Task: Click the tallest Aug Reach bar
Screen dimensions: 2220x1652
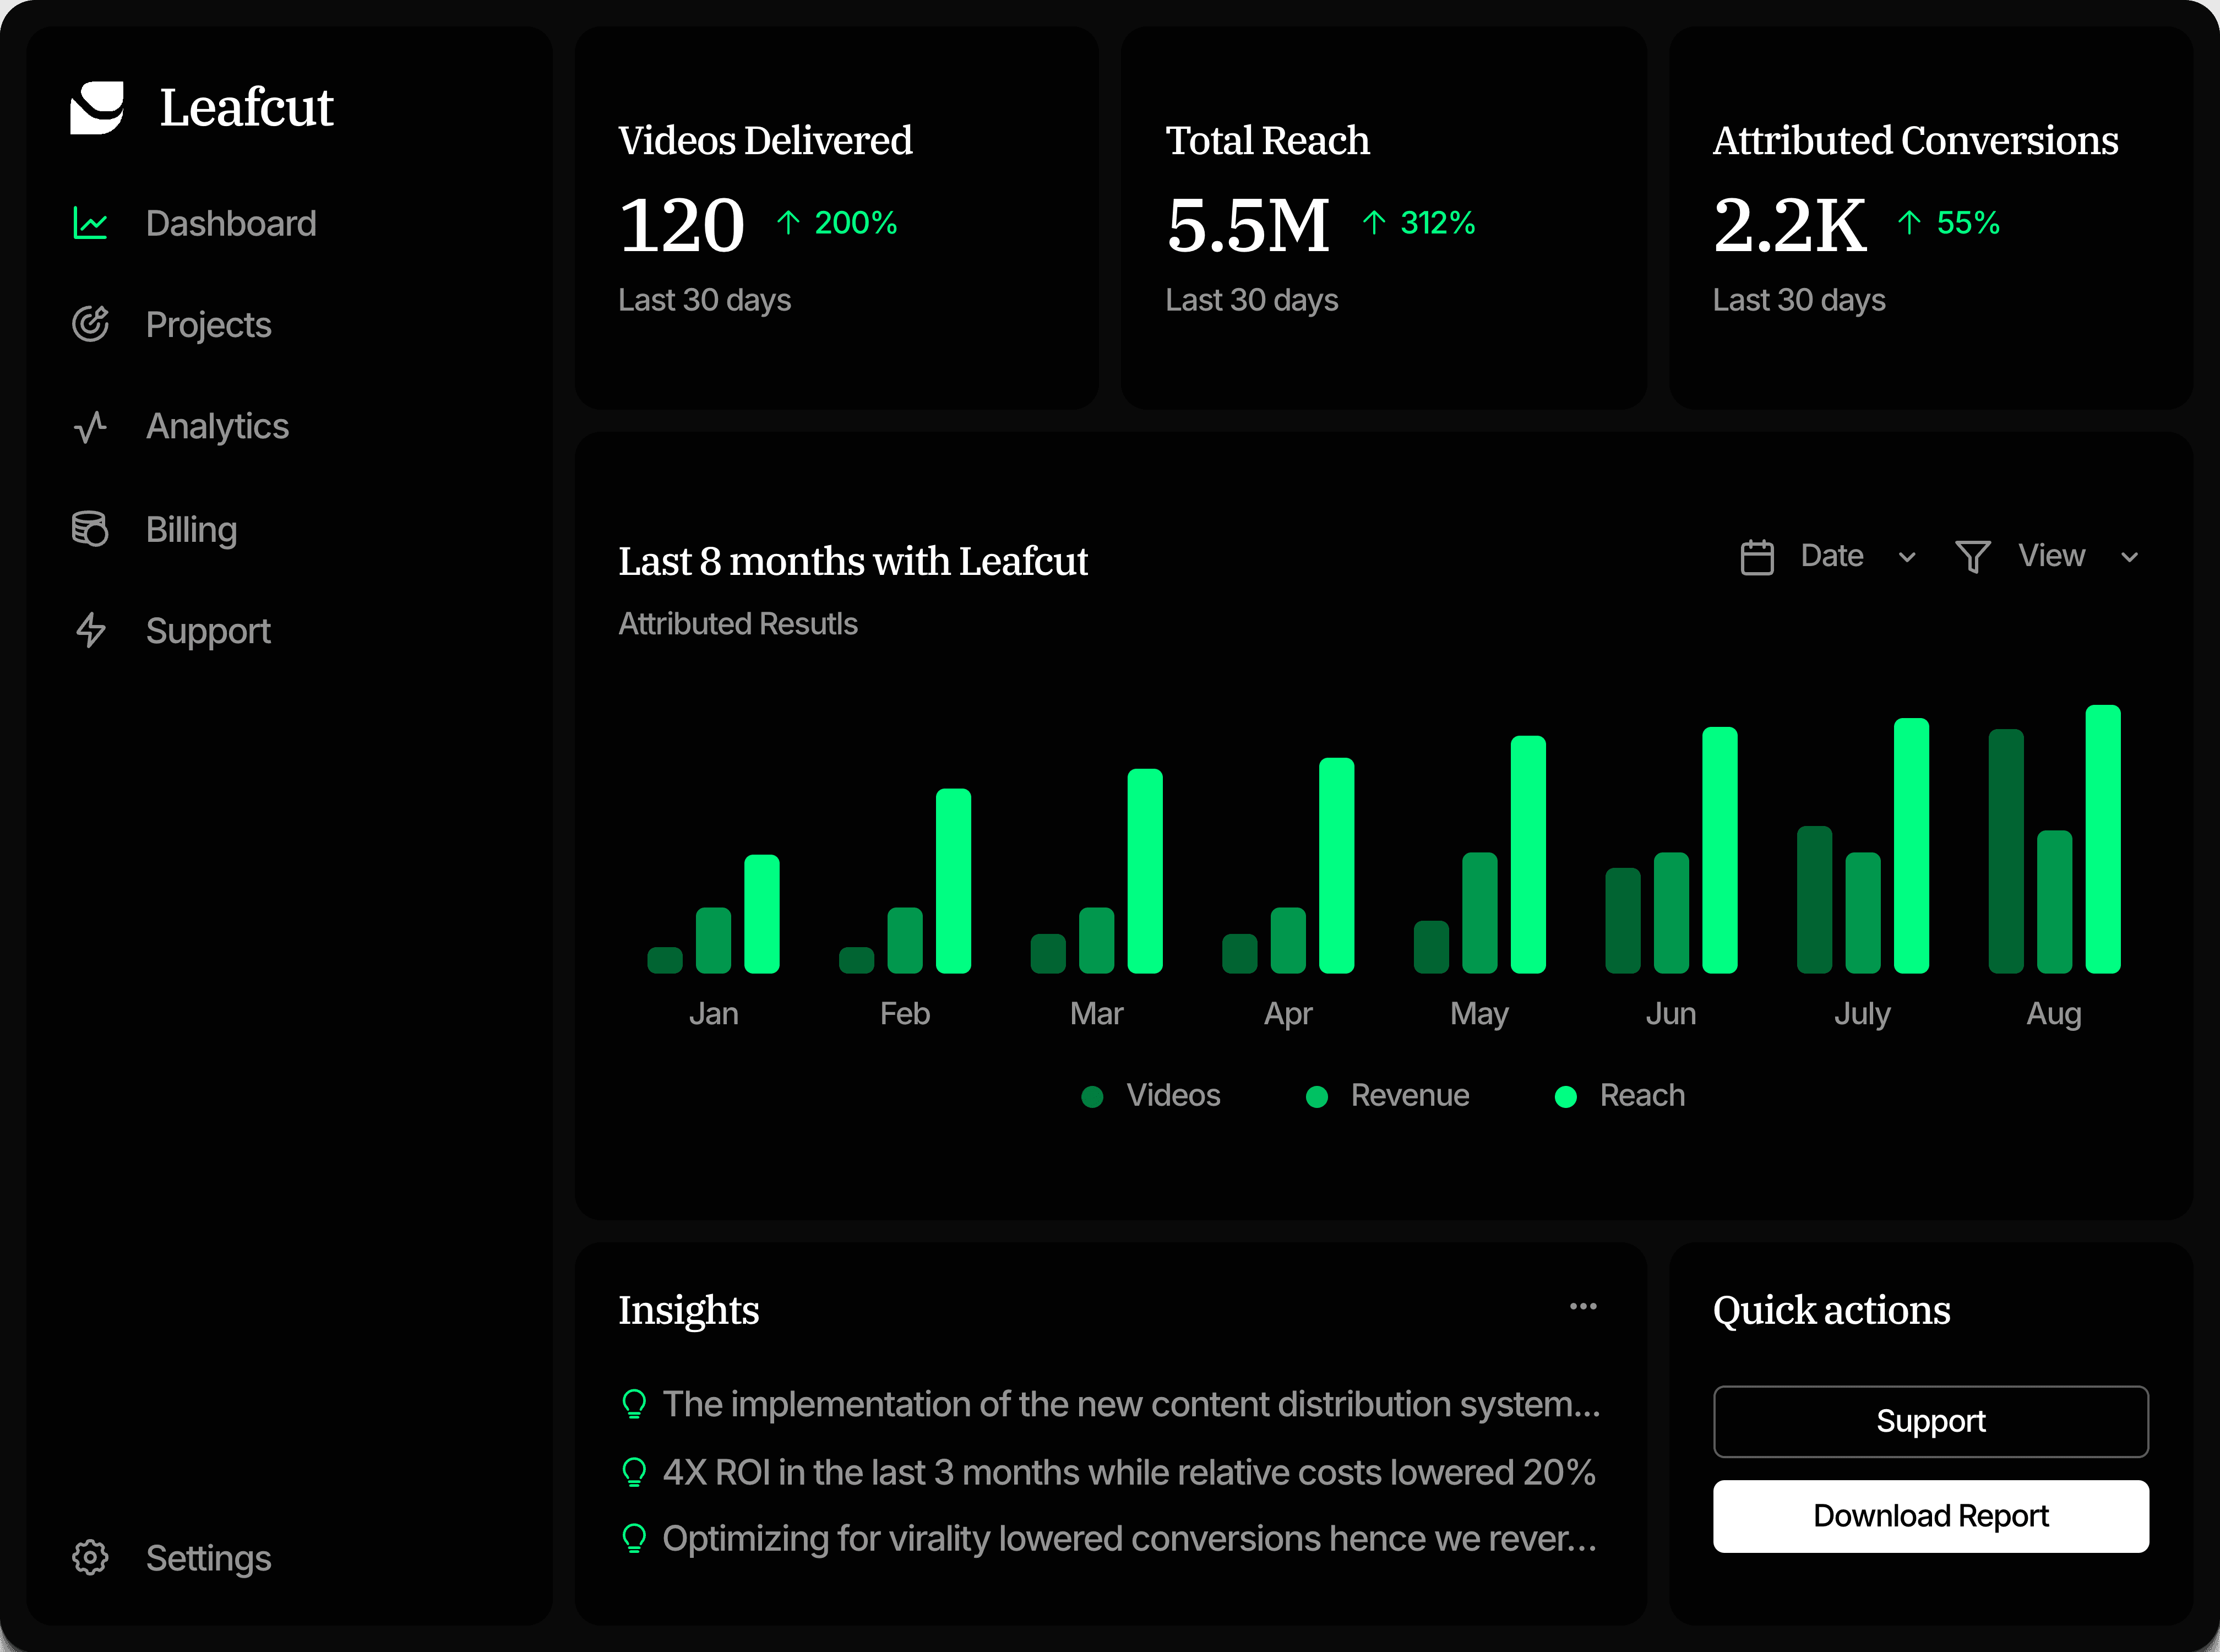Action: 2102,840
